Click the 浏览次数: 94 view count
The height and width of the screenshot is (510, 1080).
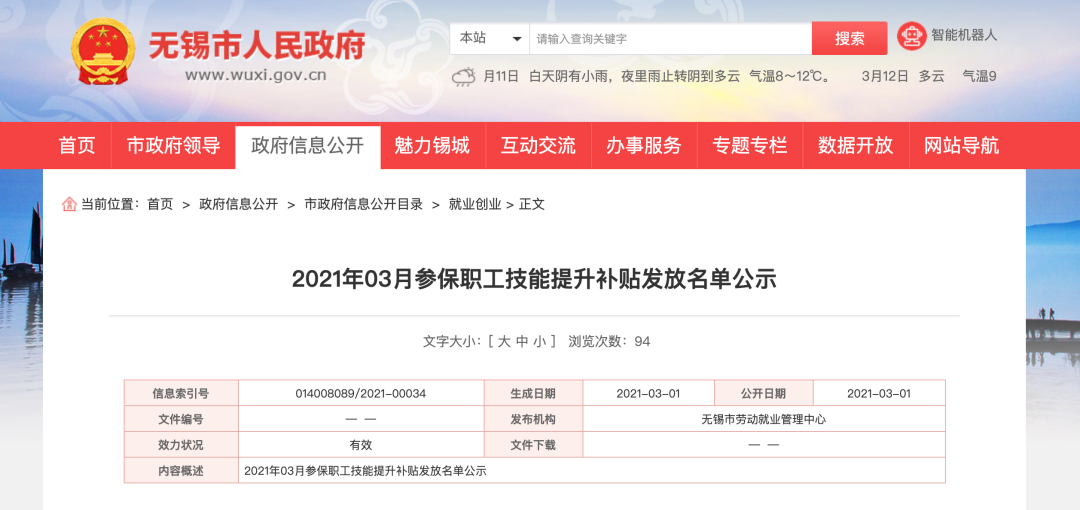[609, 341]
